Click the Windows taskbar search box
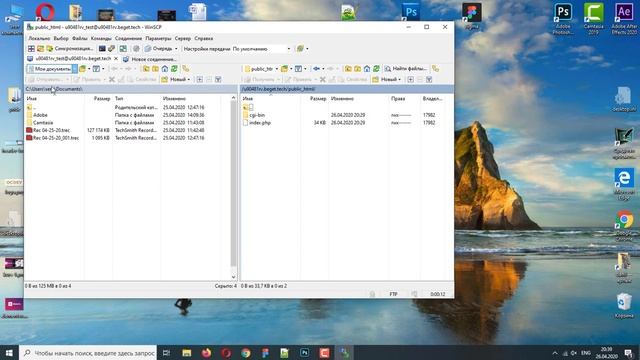The image size is (640, 360). click(x=88, y=353)
